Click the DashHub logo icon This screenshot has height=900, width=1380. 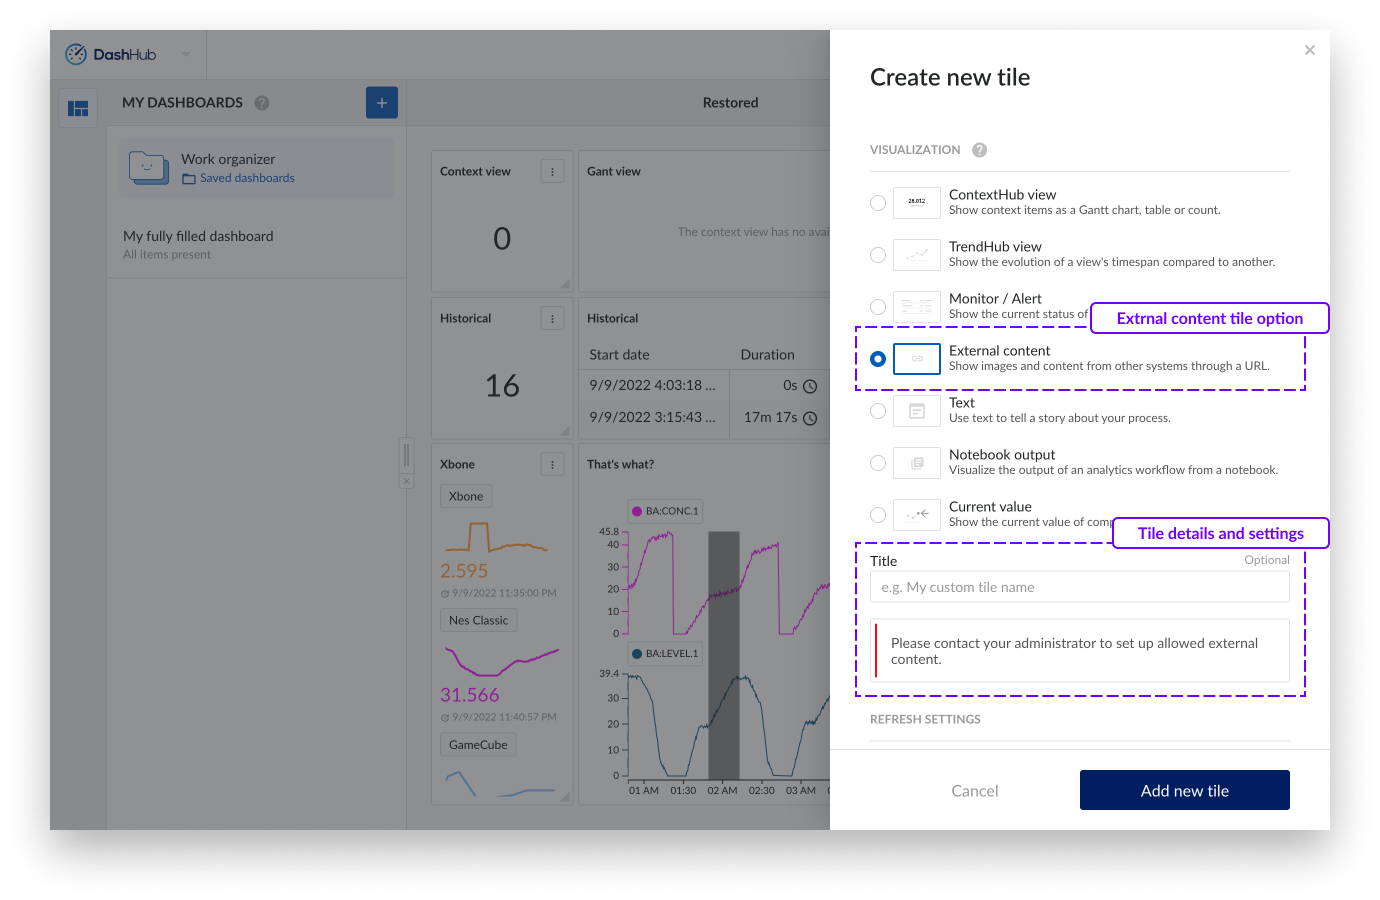(x=76, y=54)
